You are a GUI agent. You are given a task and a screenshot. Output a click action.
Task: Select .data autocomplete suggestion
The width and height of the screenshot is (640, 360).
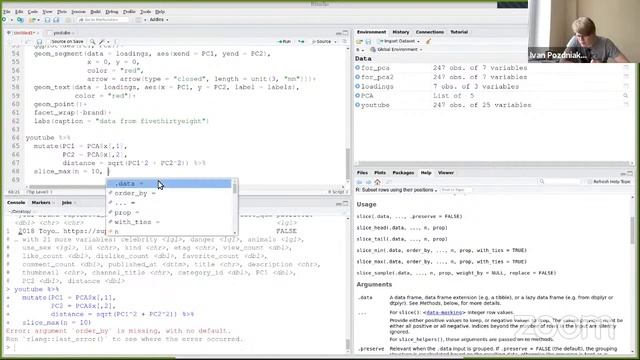tap(169, 184)
